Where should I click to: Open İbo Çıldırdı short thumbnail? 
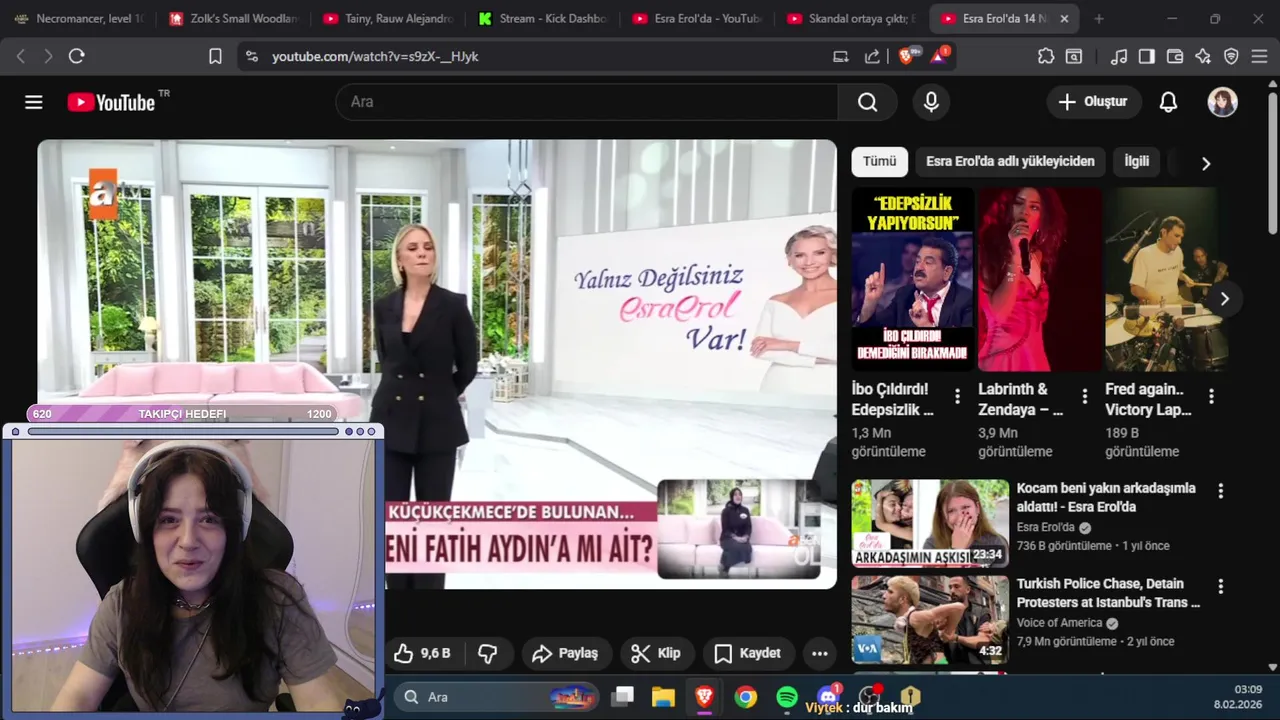pos(912,279)
